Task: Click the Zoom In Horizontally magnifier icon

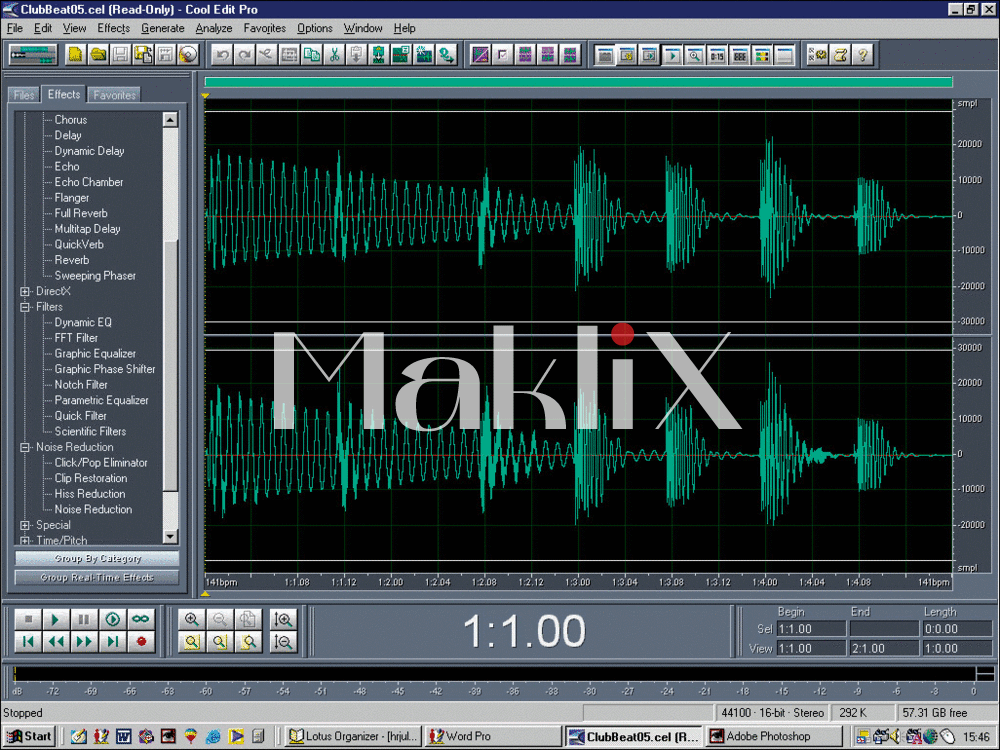Action: 192,620
